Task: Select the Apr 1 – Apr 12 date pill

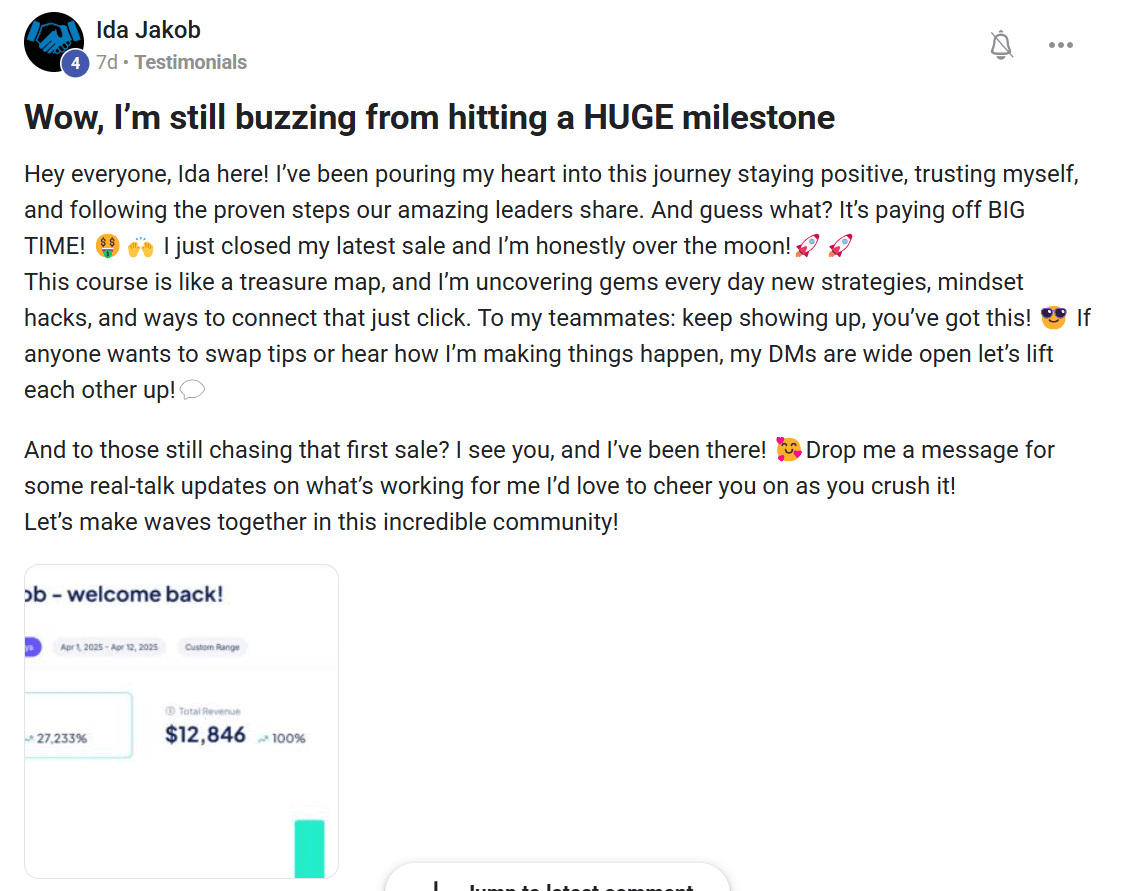Action: (x=109, y=647)
